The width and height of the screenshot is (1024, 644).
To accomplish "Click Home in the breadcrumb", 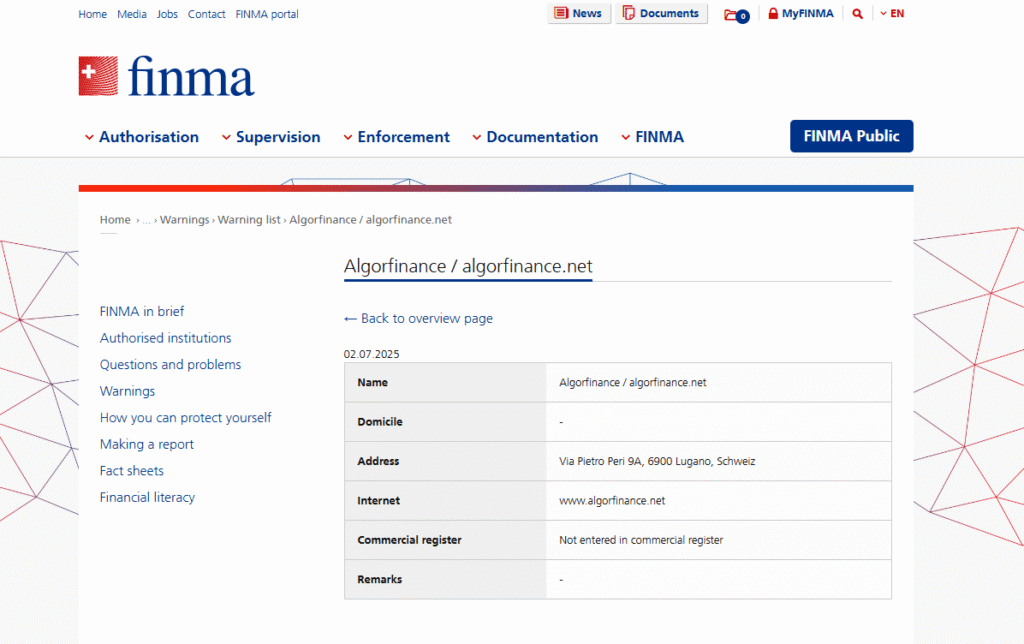I will click(115, 219).
